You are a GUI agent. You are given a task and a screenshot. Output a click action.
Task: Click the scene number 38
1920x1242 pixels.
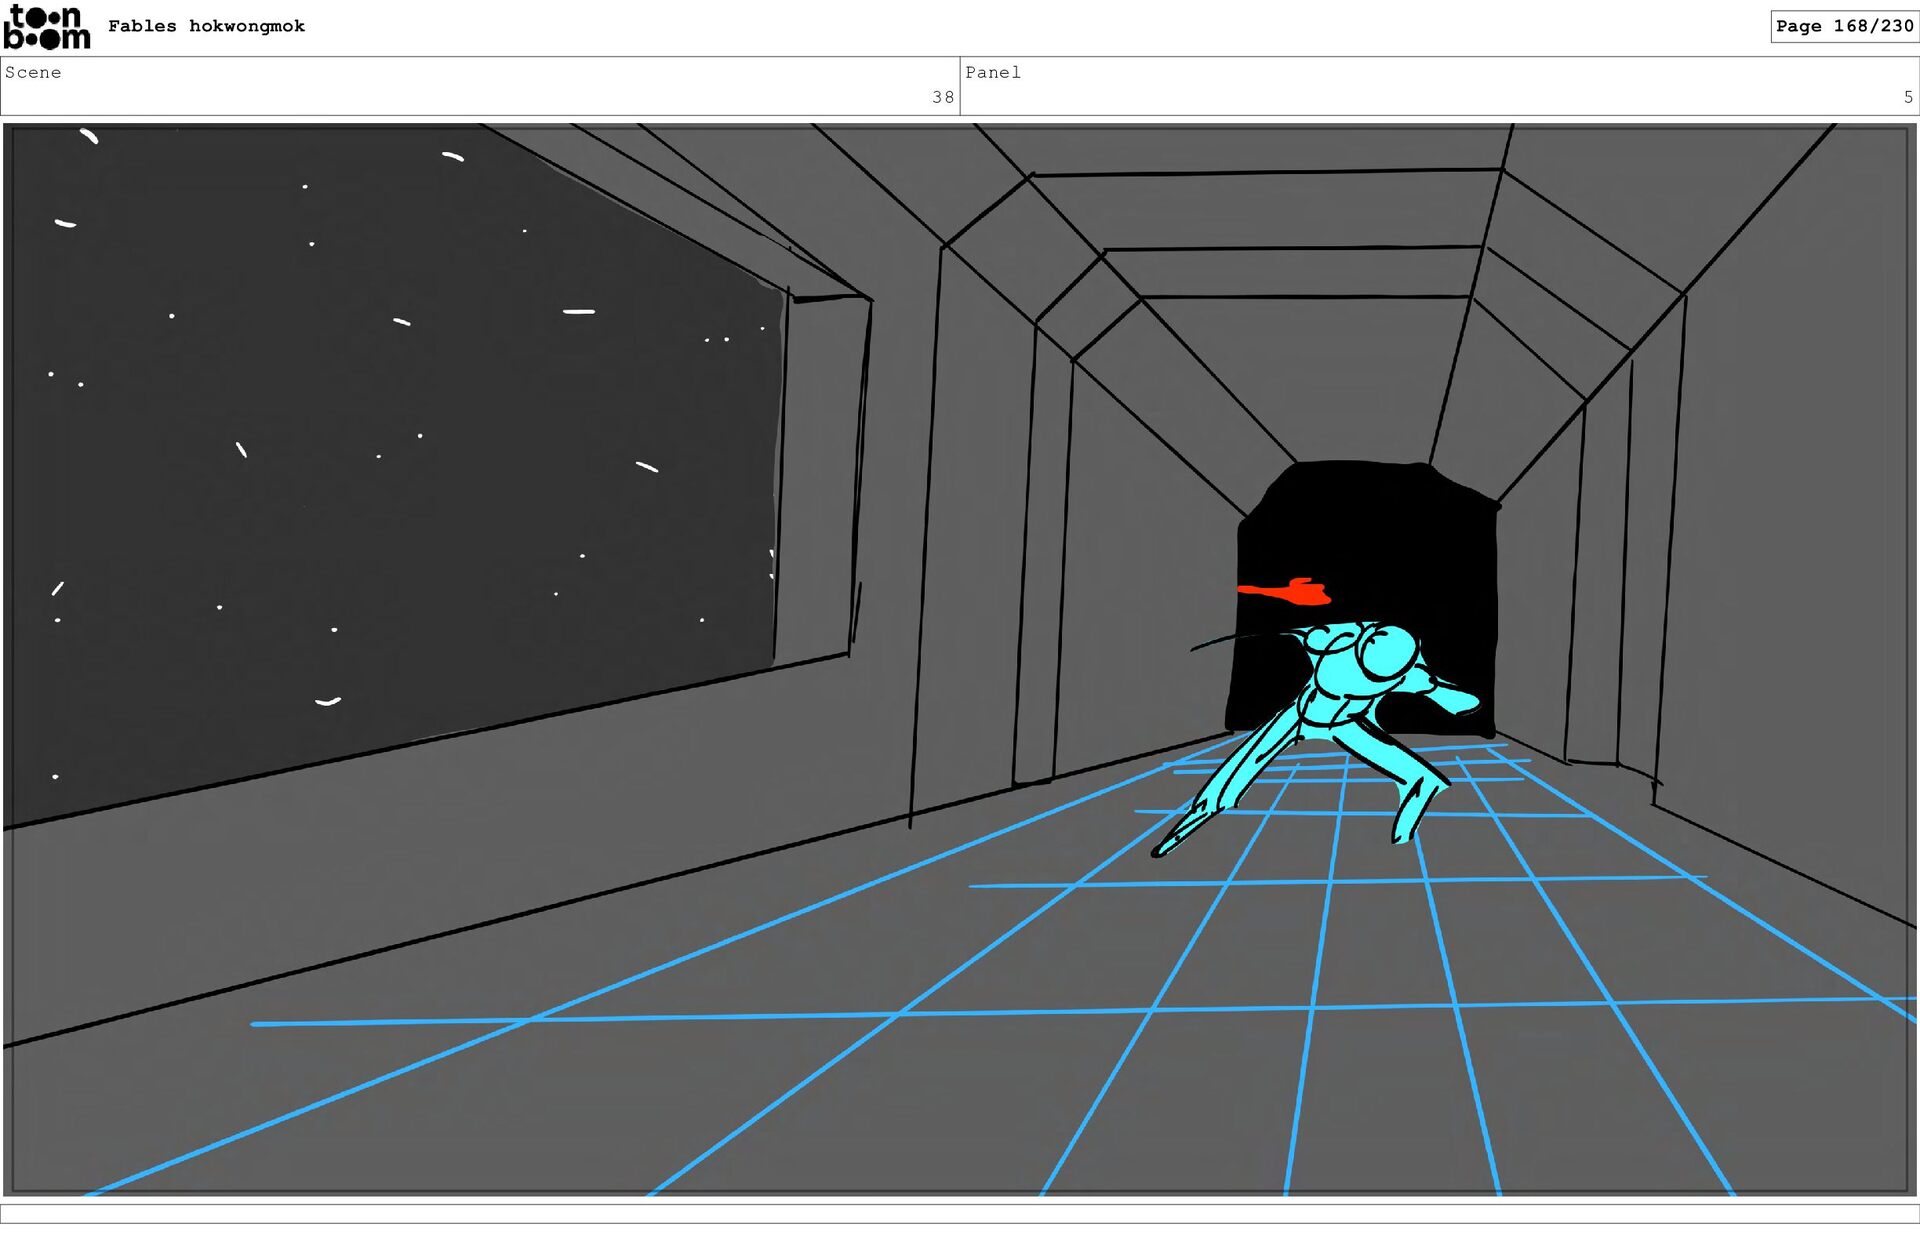point(942,97)
